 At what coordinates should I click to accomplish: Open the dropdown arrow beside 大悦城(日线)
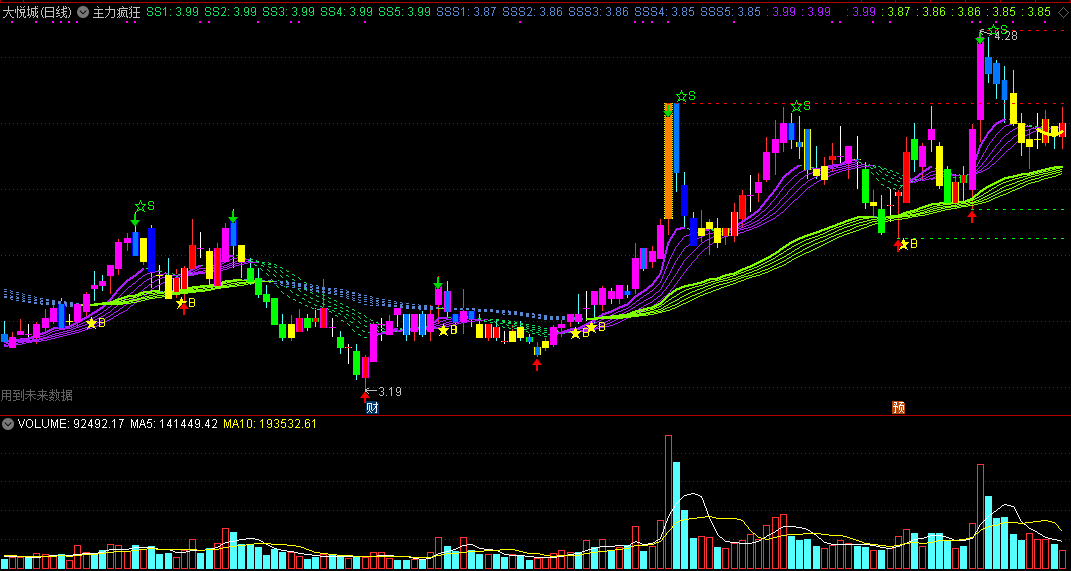pos(83,12)
